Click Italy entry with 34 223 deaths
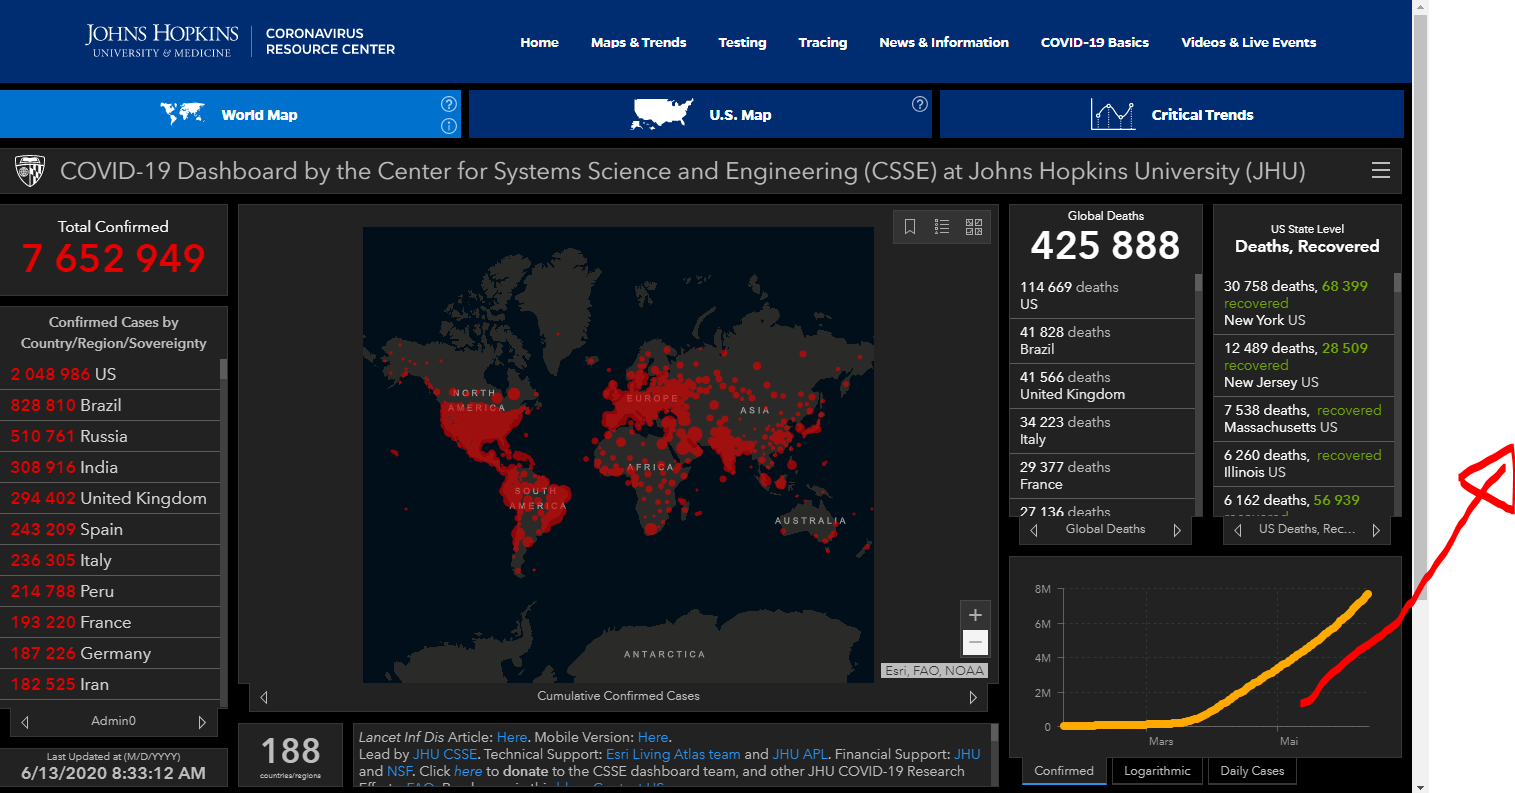The width and height of the screenshot is (1515, 793). tap(1102, 431)
